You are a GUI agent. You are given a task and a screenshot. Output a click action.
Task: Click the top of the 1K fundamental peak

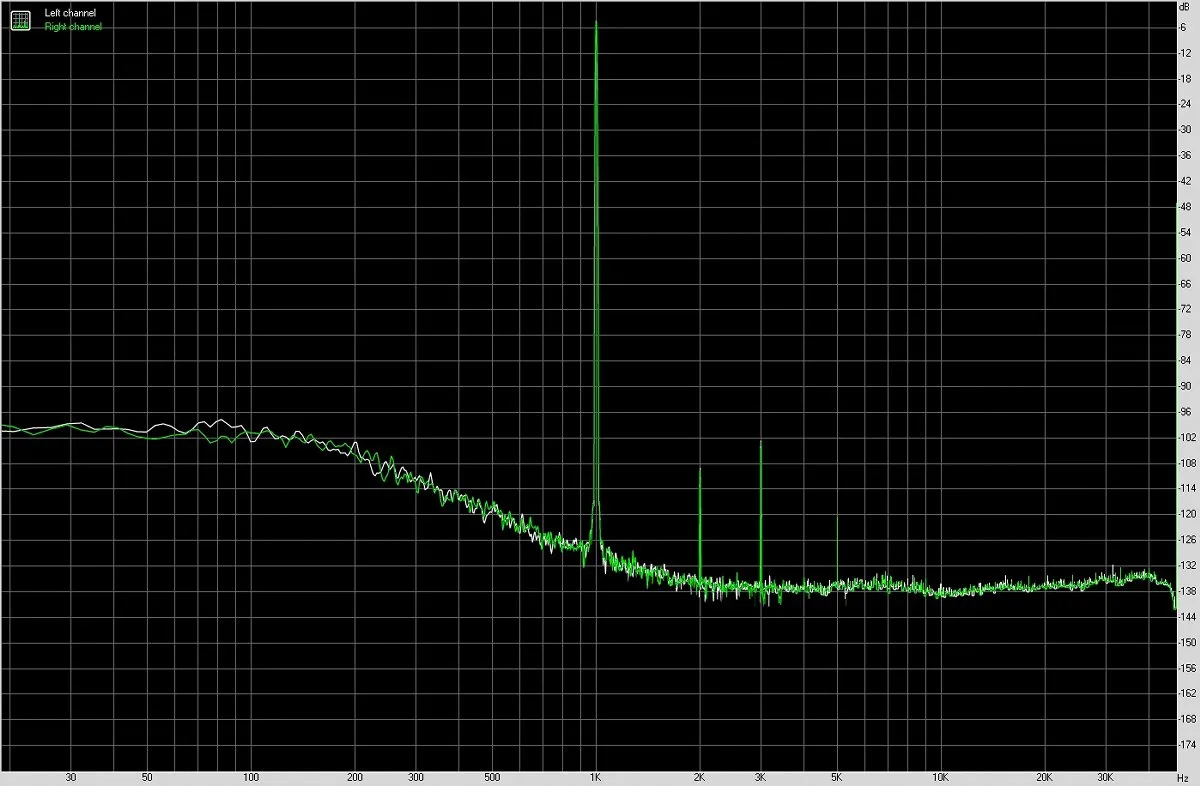[x=596, y=23]
